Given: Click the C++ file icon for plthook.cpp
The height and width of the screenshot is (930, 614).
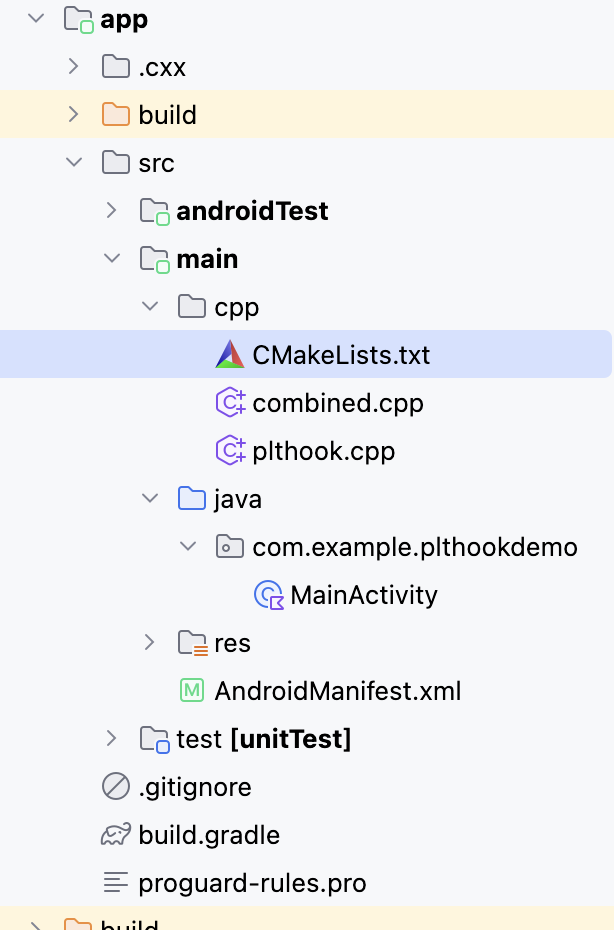Looking at the screenshot, I should pyautogui.click(x=230, y=451).
